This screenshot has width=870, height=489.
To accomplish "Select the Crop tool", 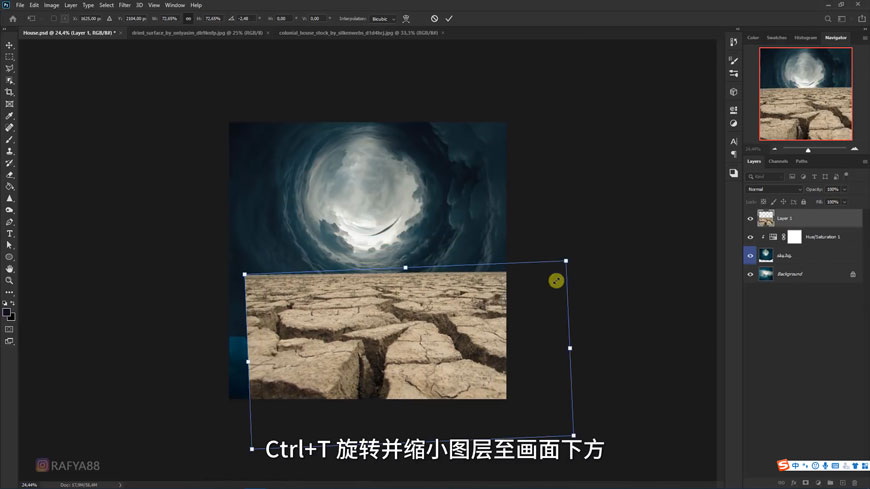I will (x=10, y=92).
